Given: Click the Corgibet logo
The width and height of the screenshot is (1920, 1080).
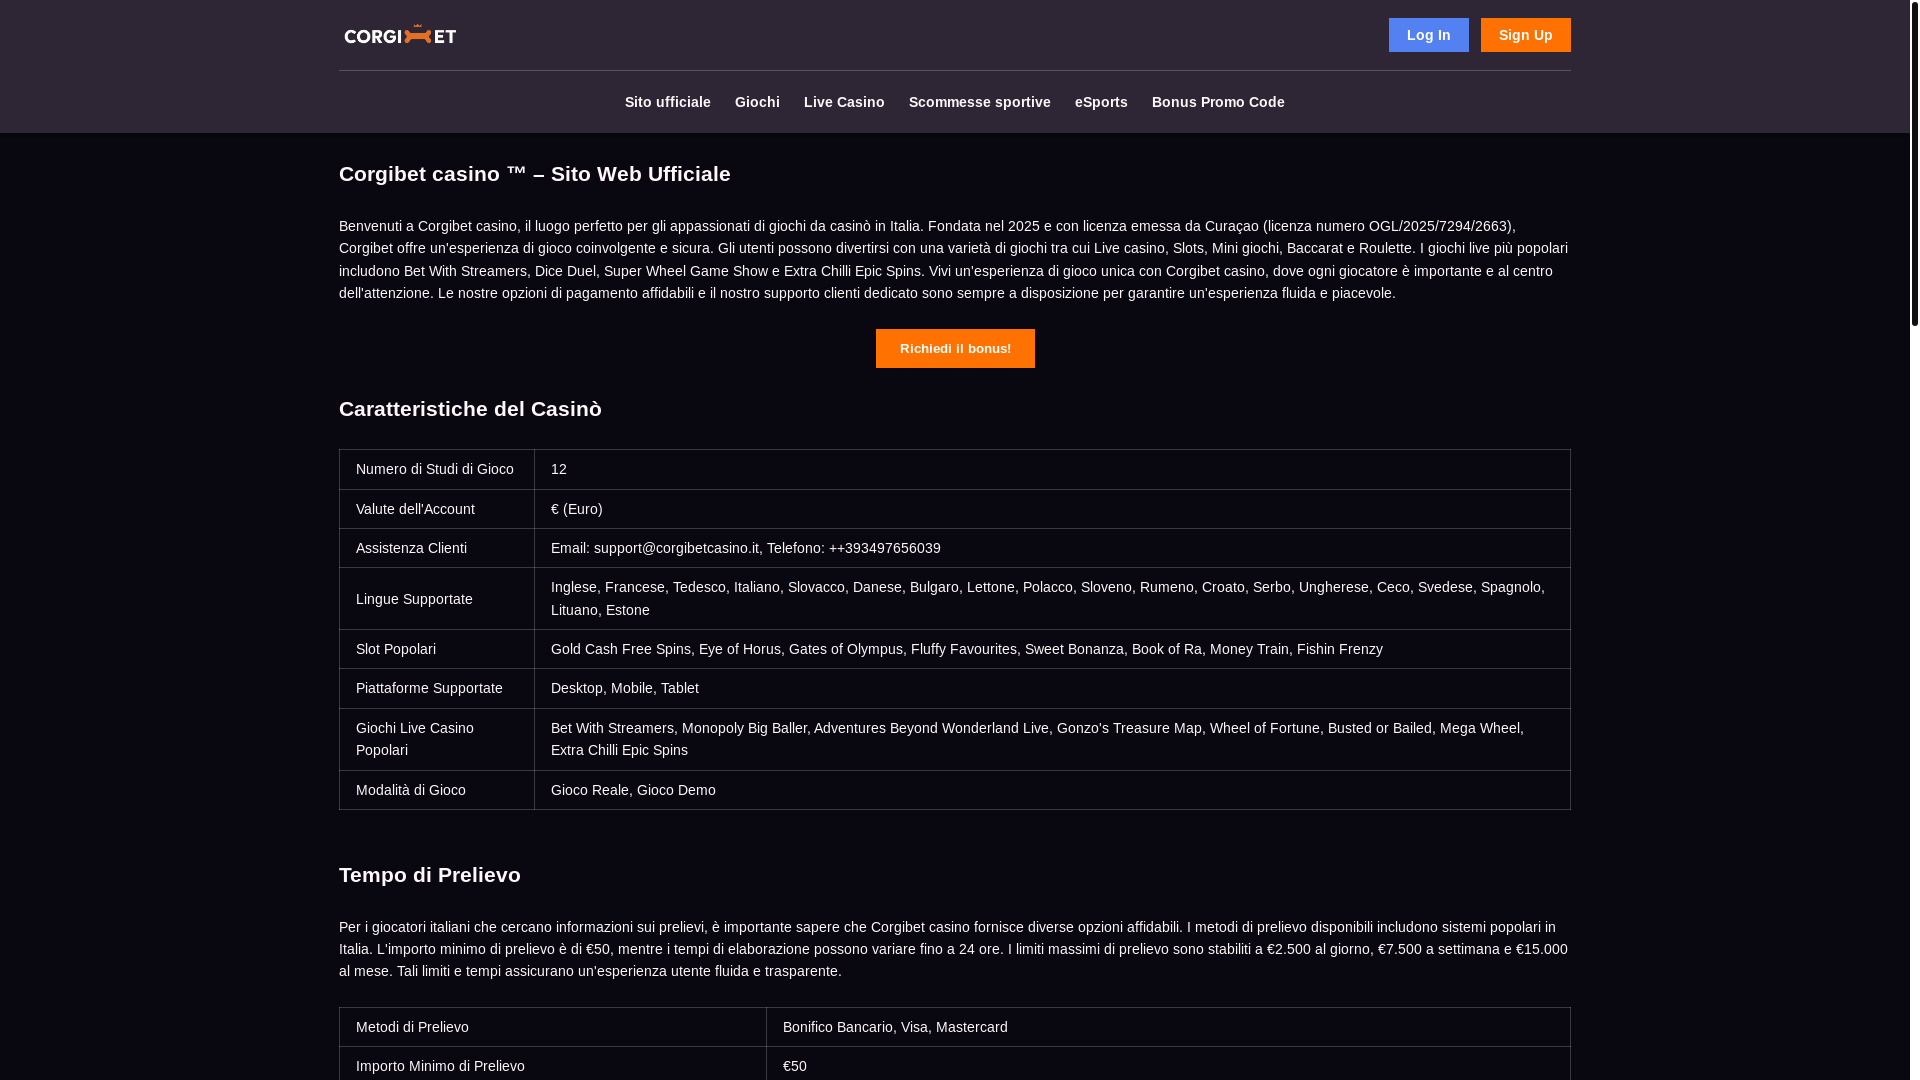Looking at the screenshot, I should point(400,35).
